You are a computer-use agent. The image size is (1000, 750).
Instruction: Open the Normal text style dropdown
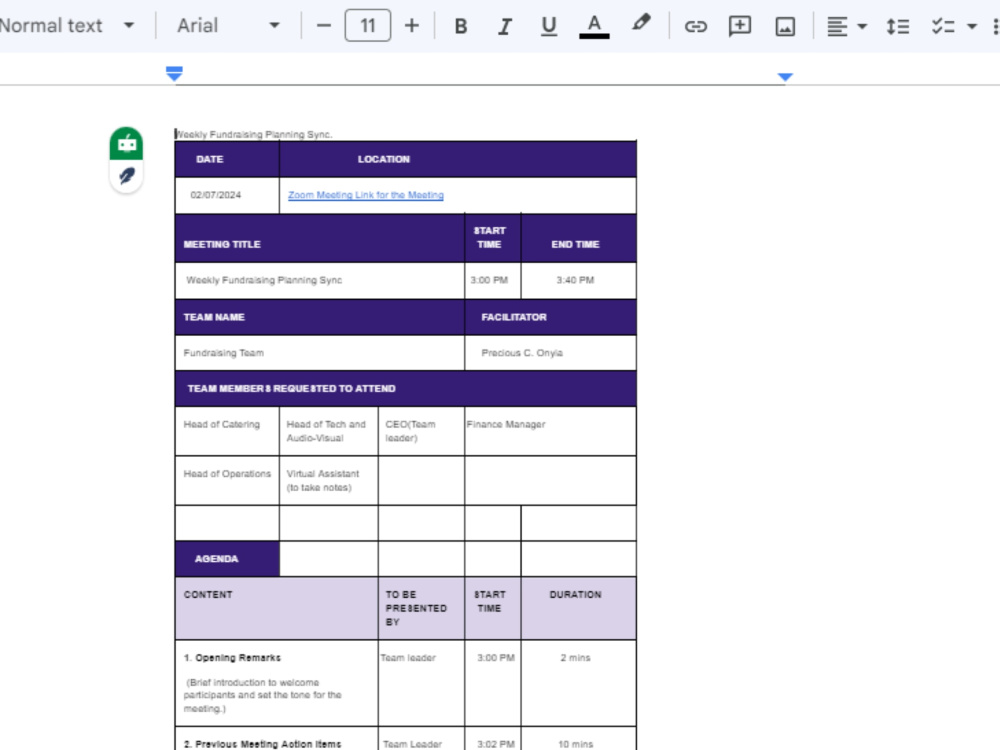pos(68,26)
